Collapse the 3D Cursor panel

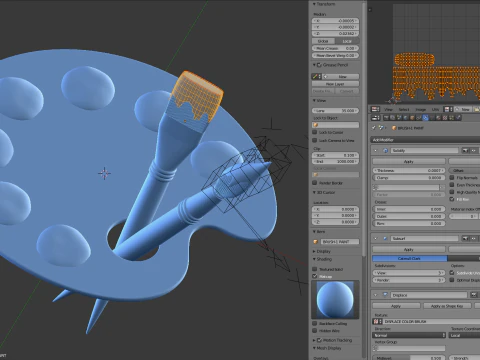pos(314,192)
